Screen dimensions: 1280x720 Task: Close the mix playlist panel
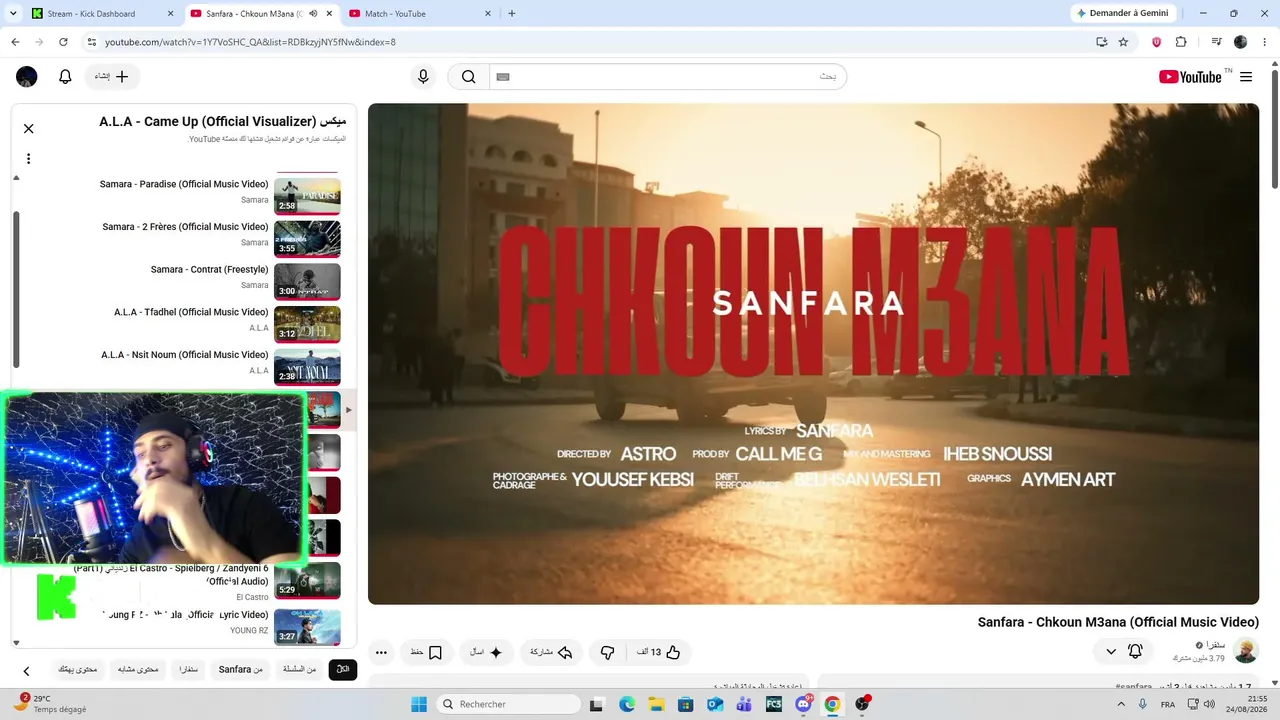pyautogui.click(x=29, y=128)
